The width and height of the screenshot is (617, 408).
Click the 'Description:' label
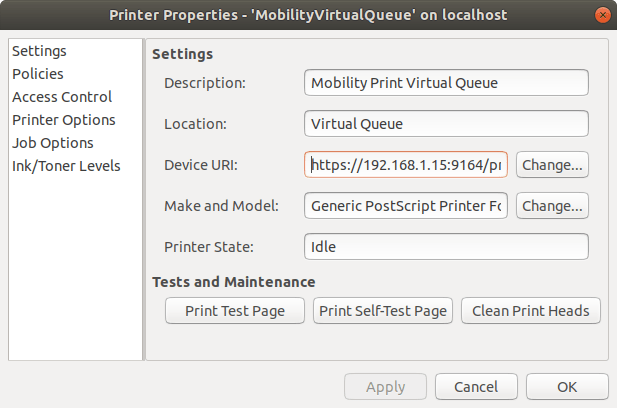(x=205, y=83)
